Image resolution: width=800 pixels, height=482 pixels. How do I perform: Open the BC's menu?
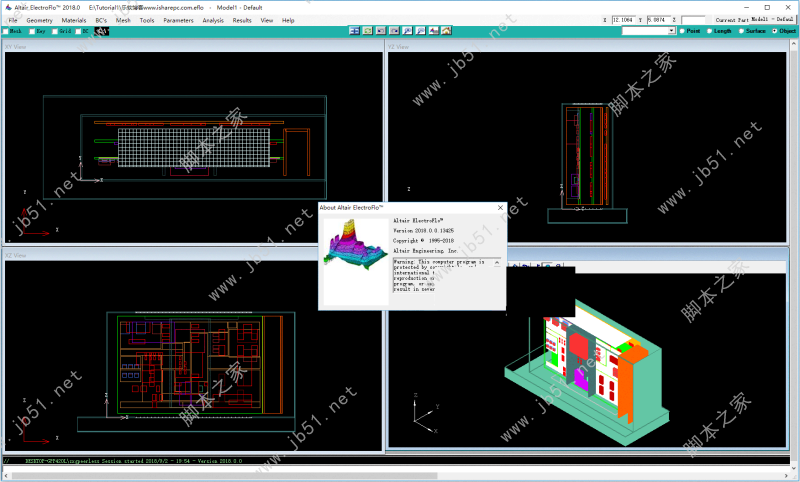101,20
